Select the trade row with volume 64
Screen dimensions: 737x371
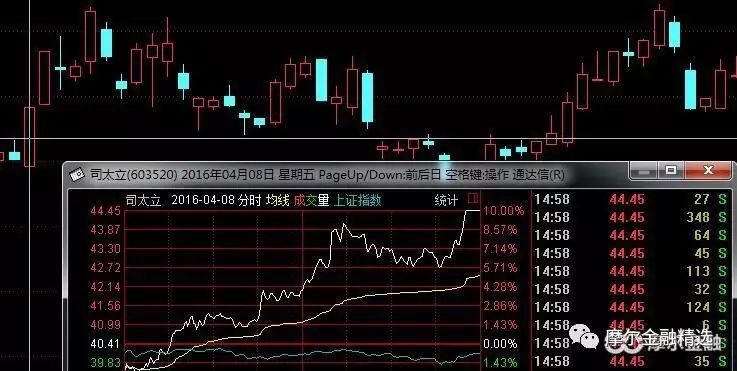coord(630,235)
